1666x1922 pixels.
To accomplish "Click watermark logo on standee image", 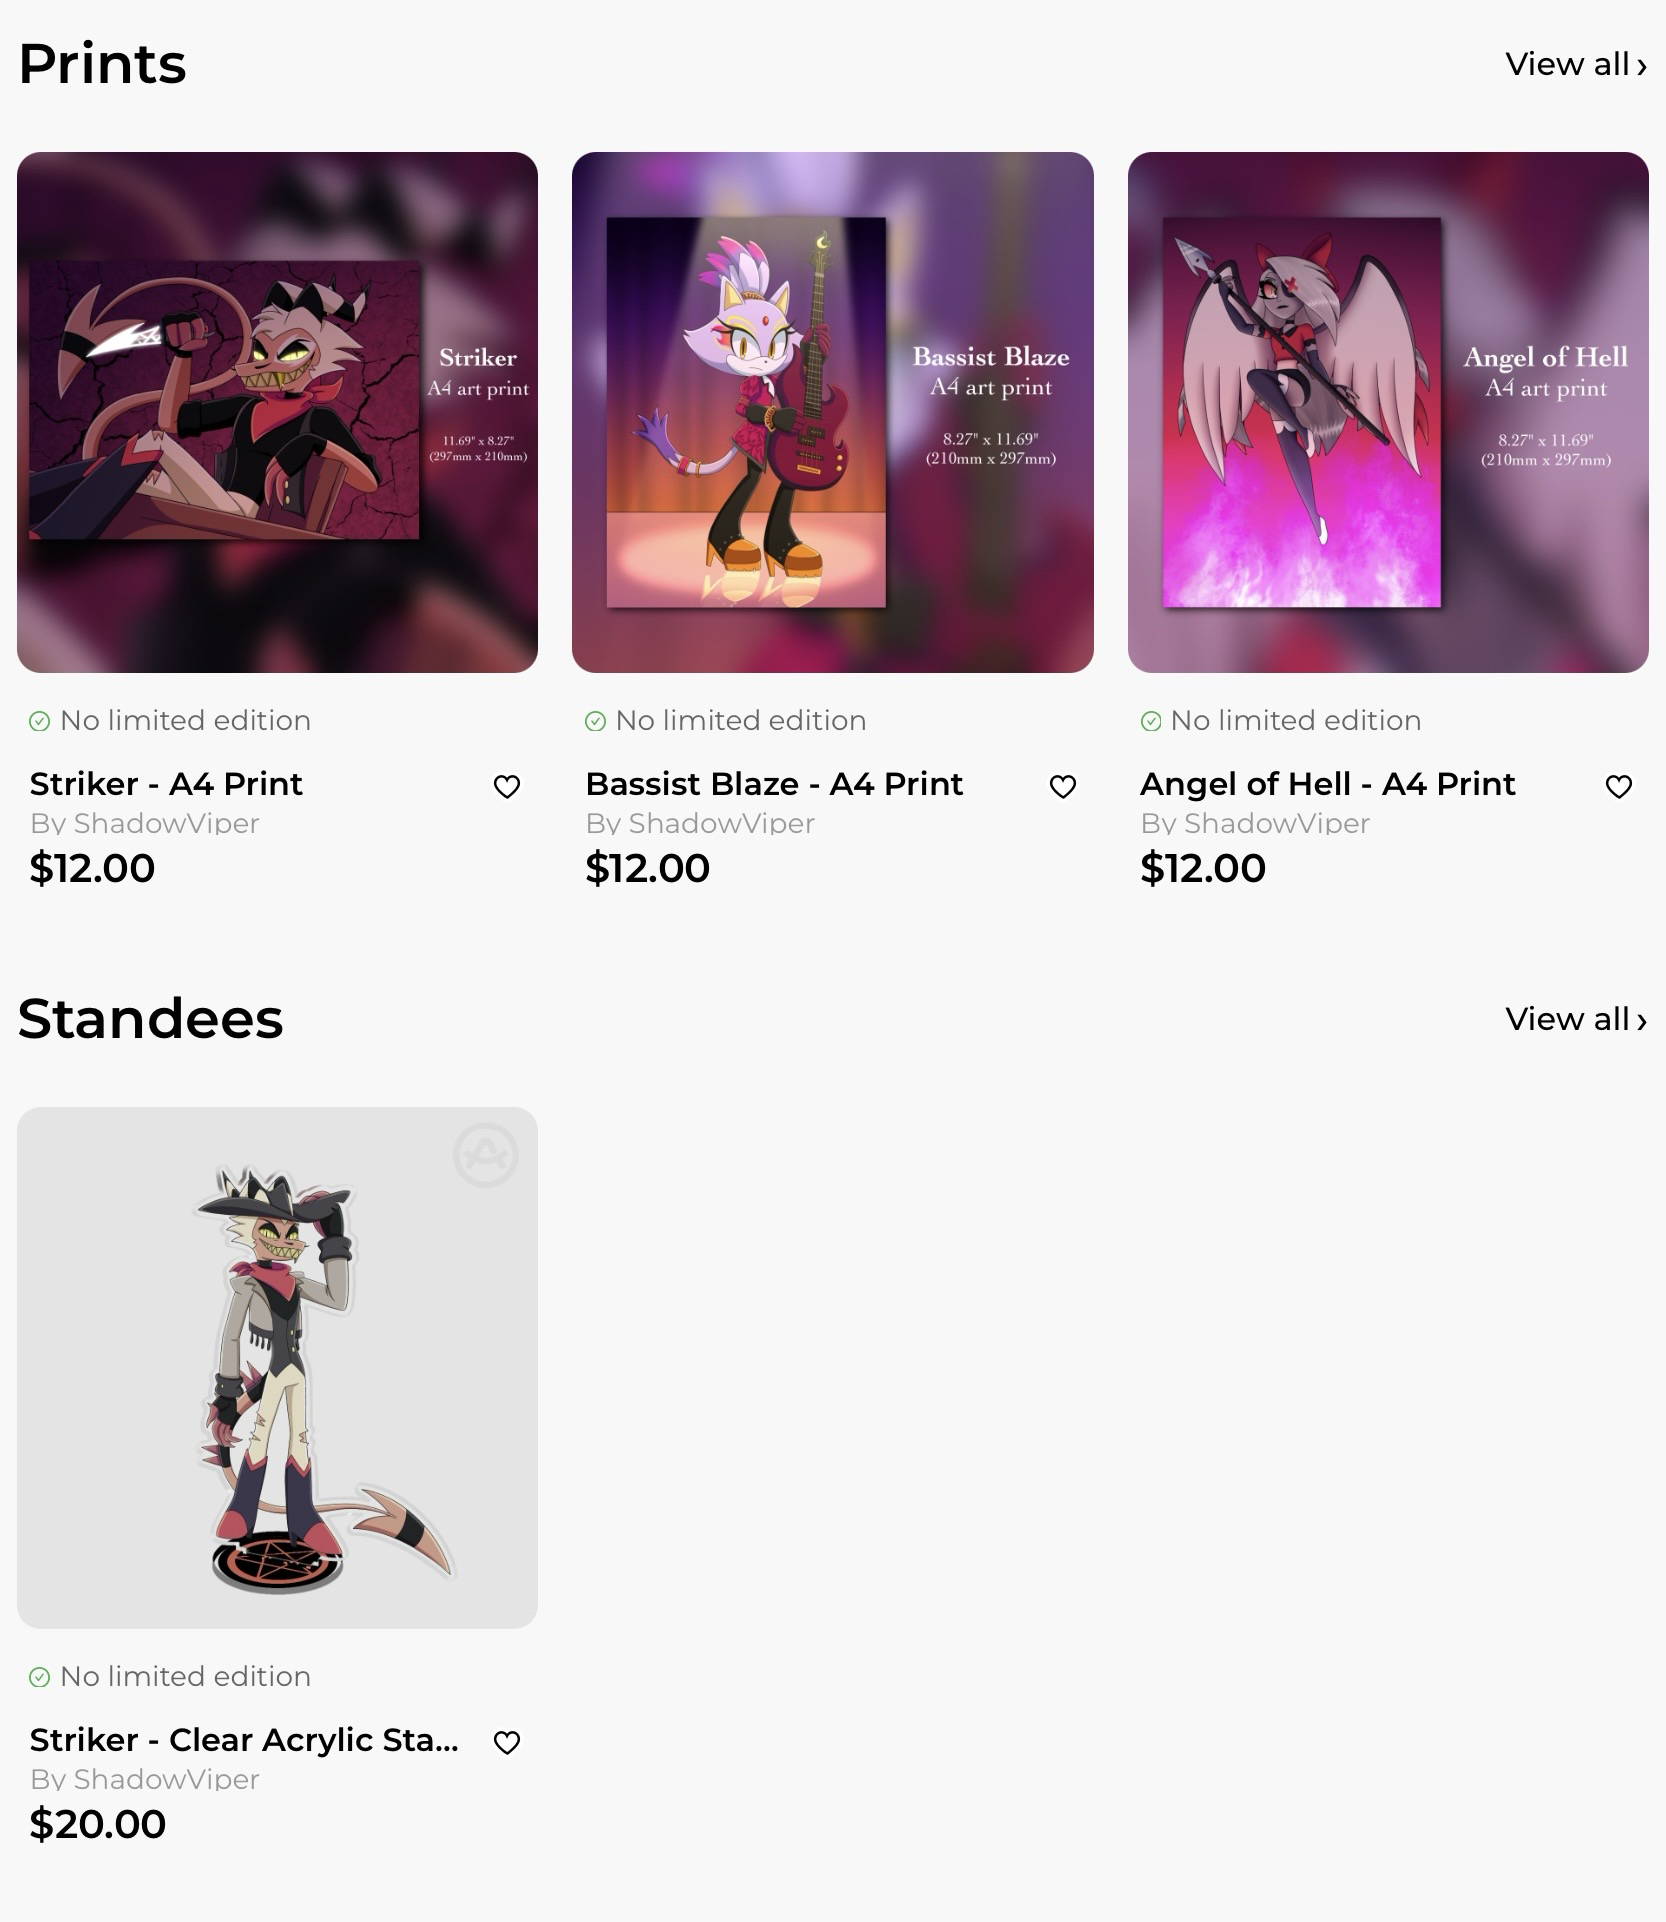I will tap(486, 1155).
